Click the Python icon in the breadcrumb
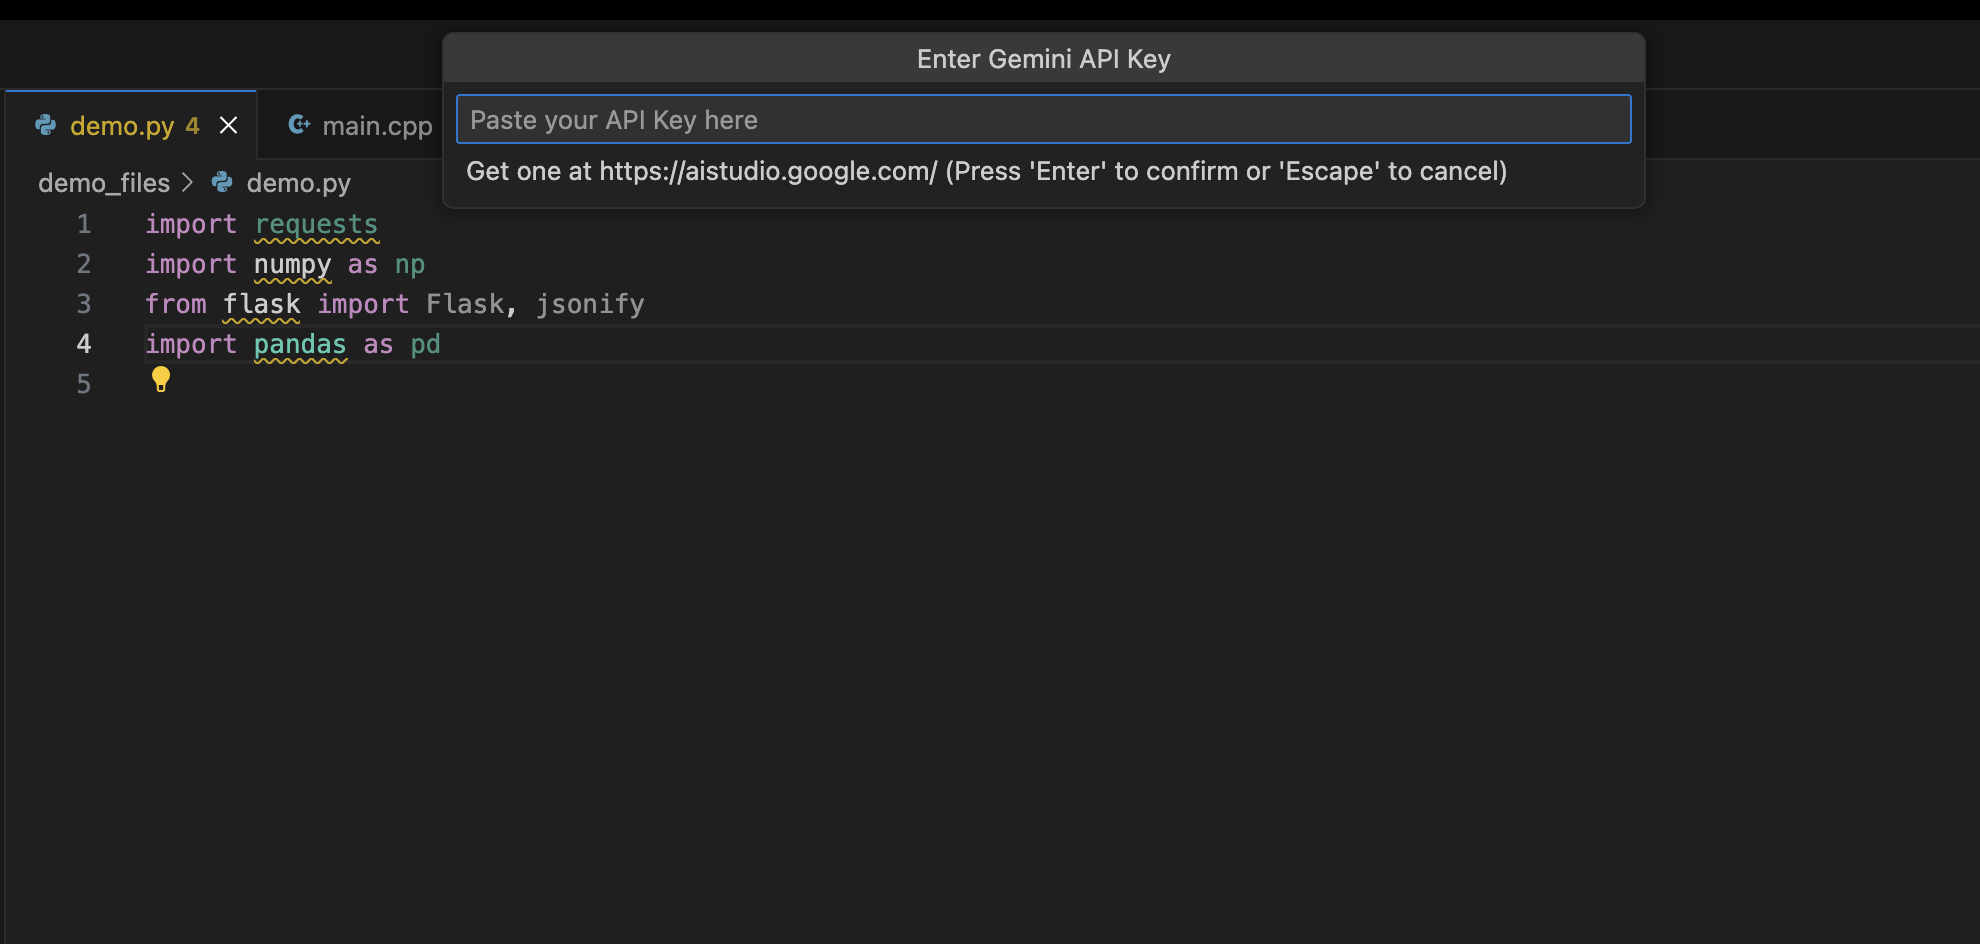Image resolution: width=1980 pixels, height=944 pixels. [222, 182]
